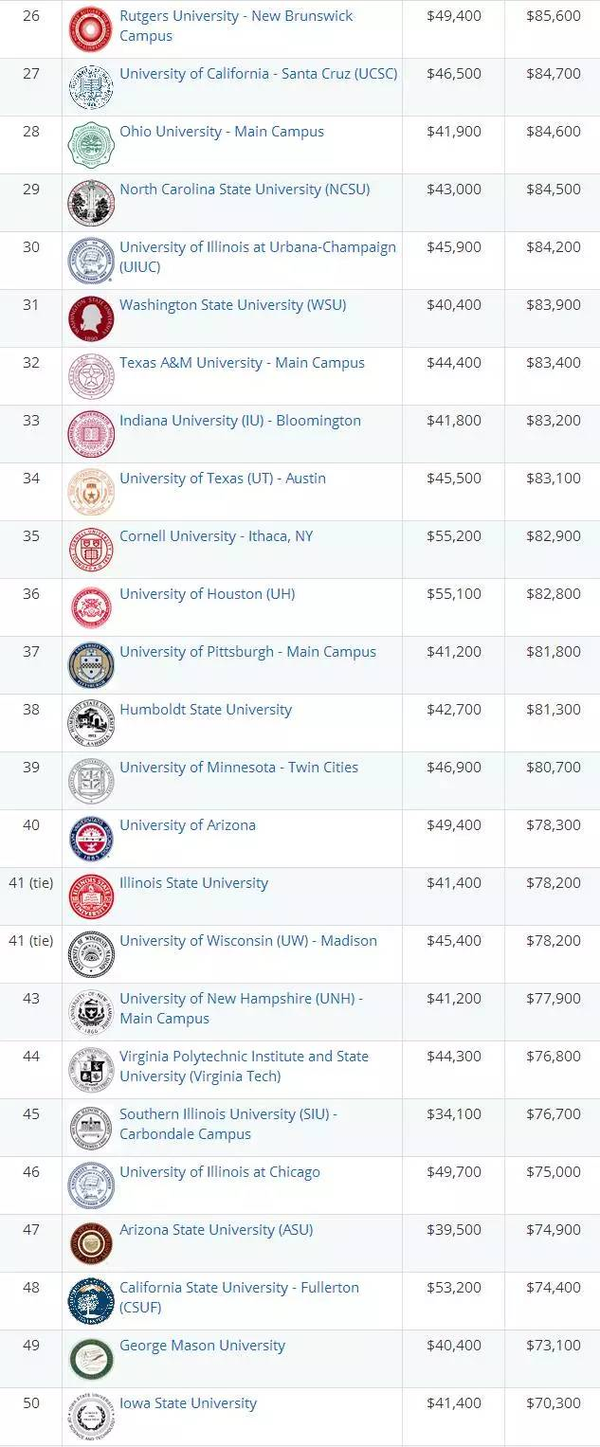Image resolution: width=600 pixels, height=1447 pixels.
Task: Click the George Mason University logo
Action: coord(91,1359)
